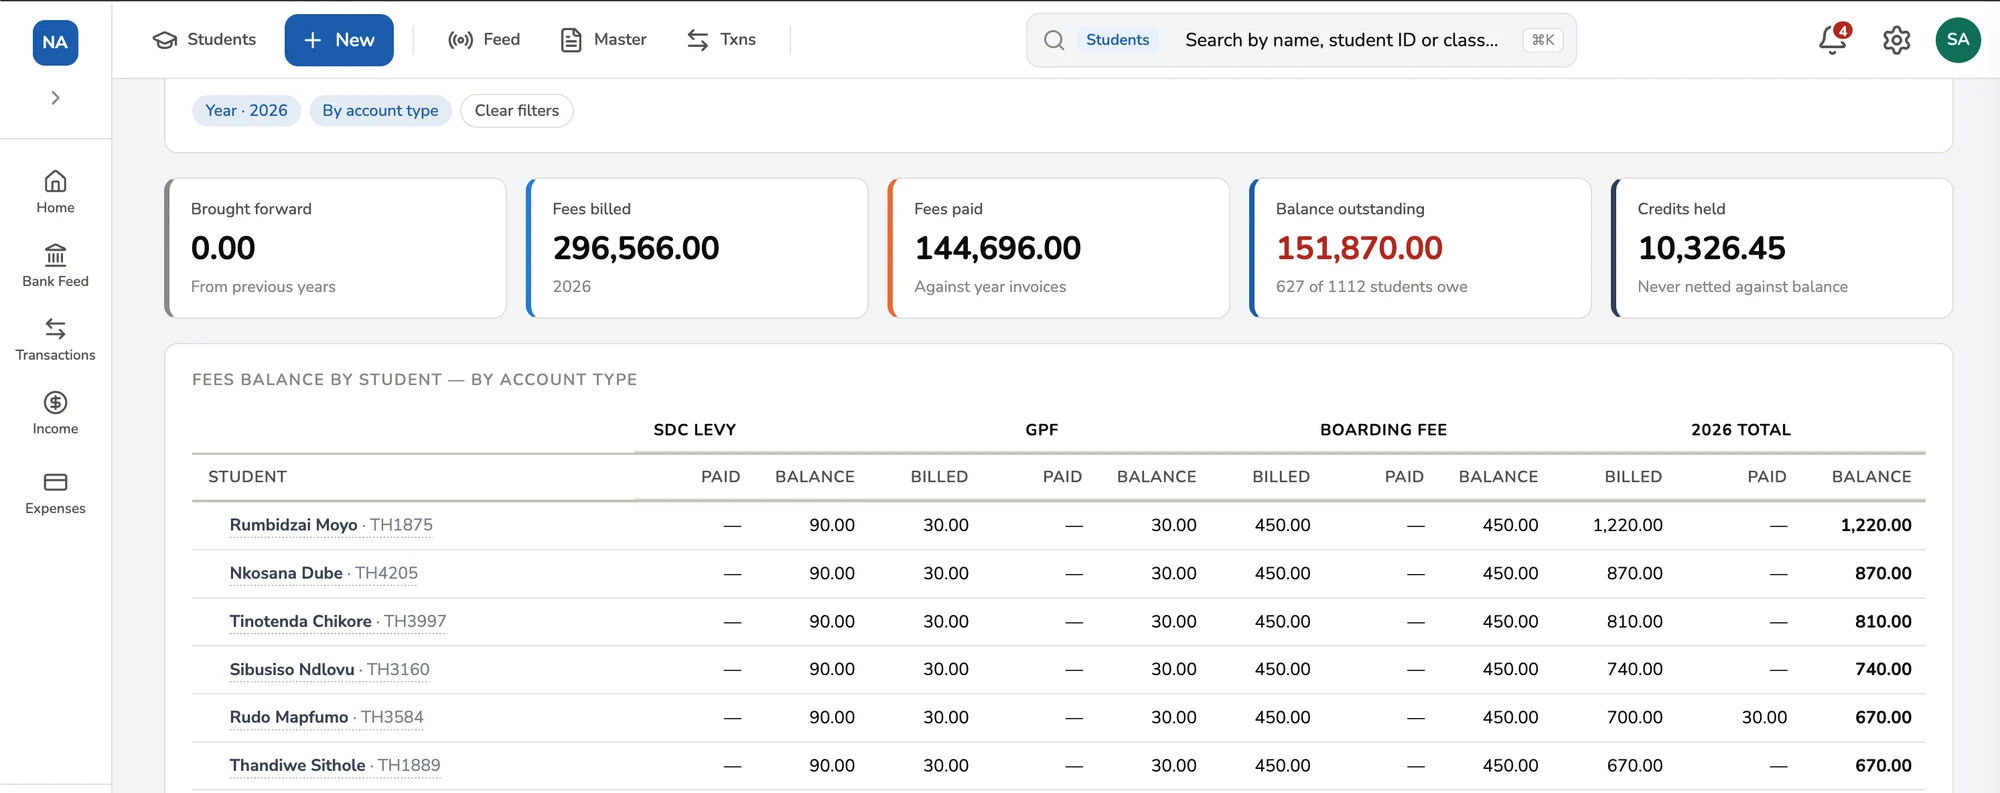Image resolution: width=2000 pixels, height=793 pixels.
Task: Open the SA user avatar menu
Action: click(1958, 40)
